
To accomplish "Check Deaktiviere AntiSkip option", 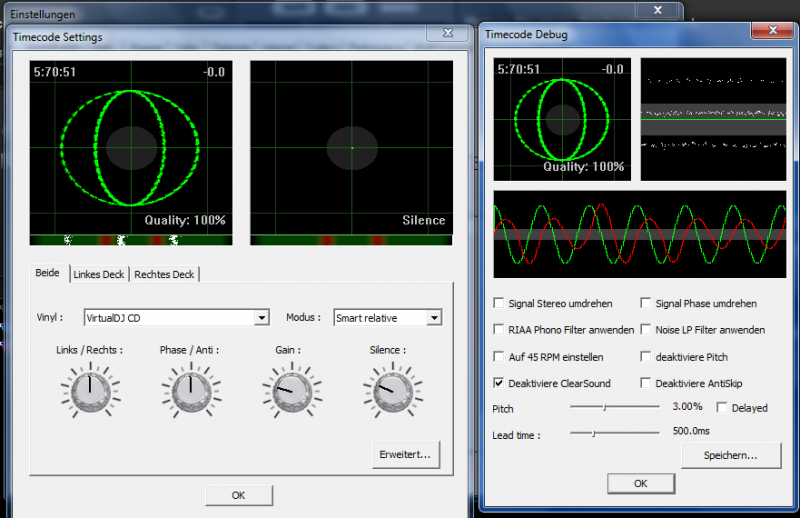I will click(645, 383).
